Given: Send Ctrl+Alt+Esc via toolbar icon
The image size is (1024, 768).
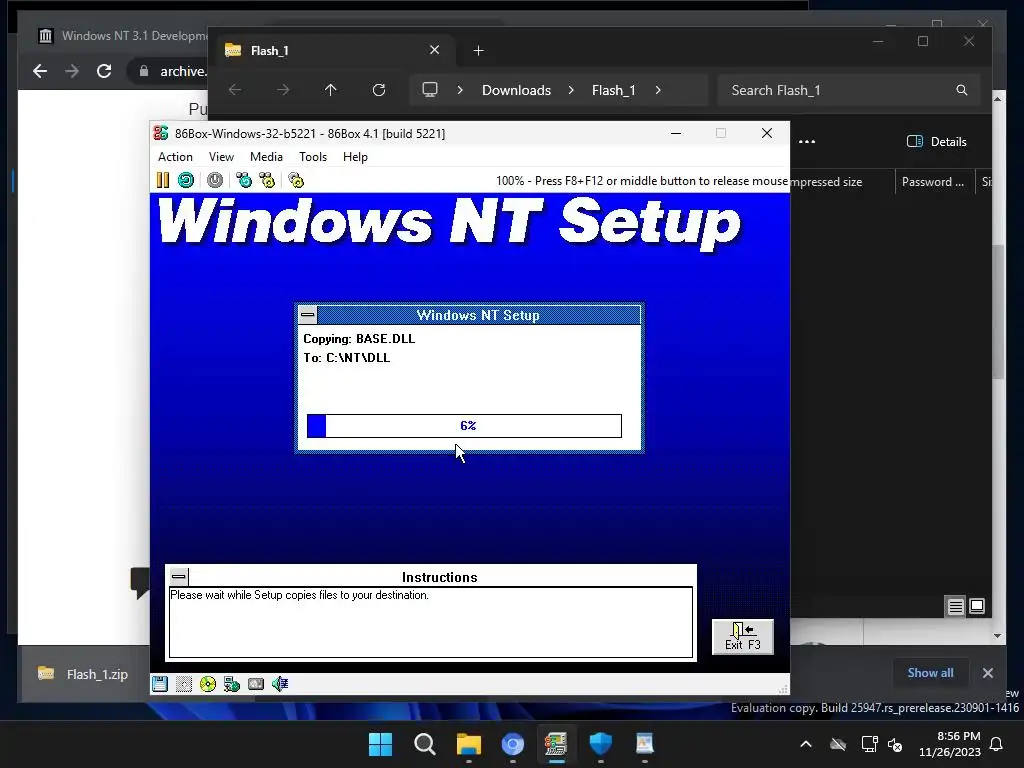Looking at the screenshot, I should coord(267,180).
